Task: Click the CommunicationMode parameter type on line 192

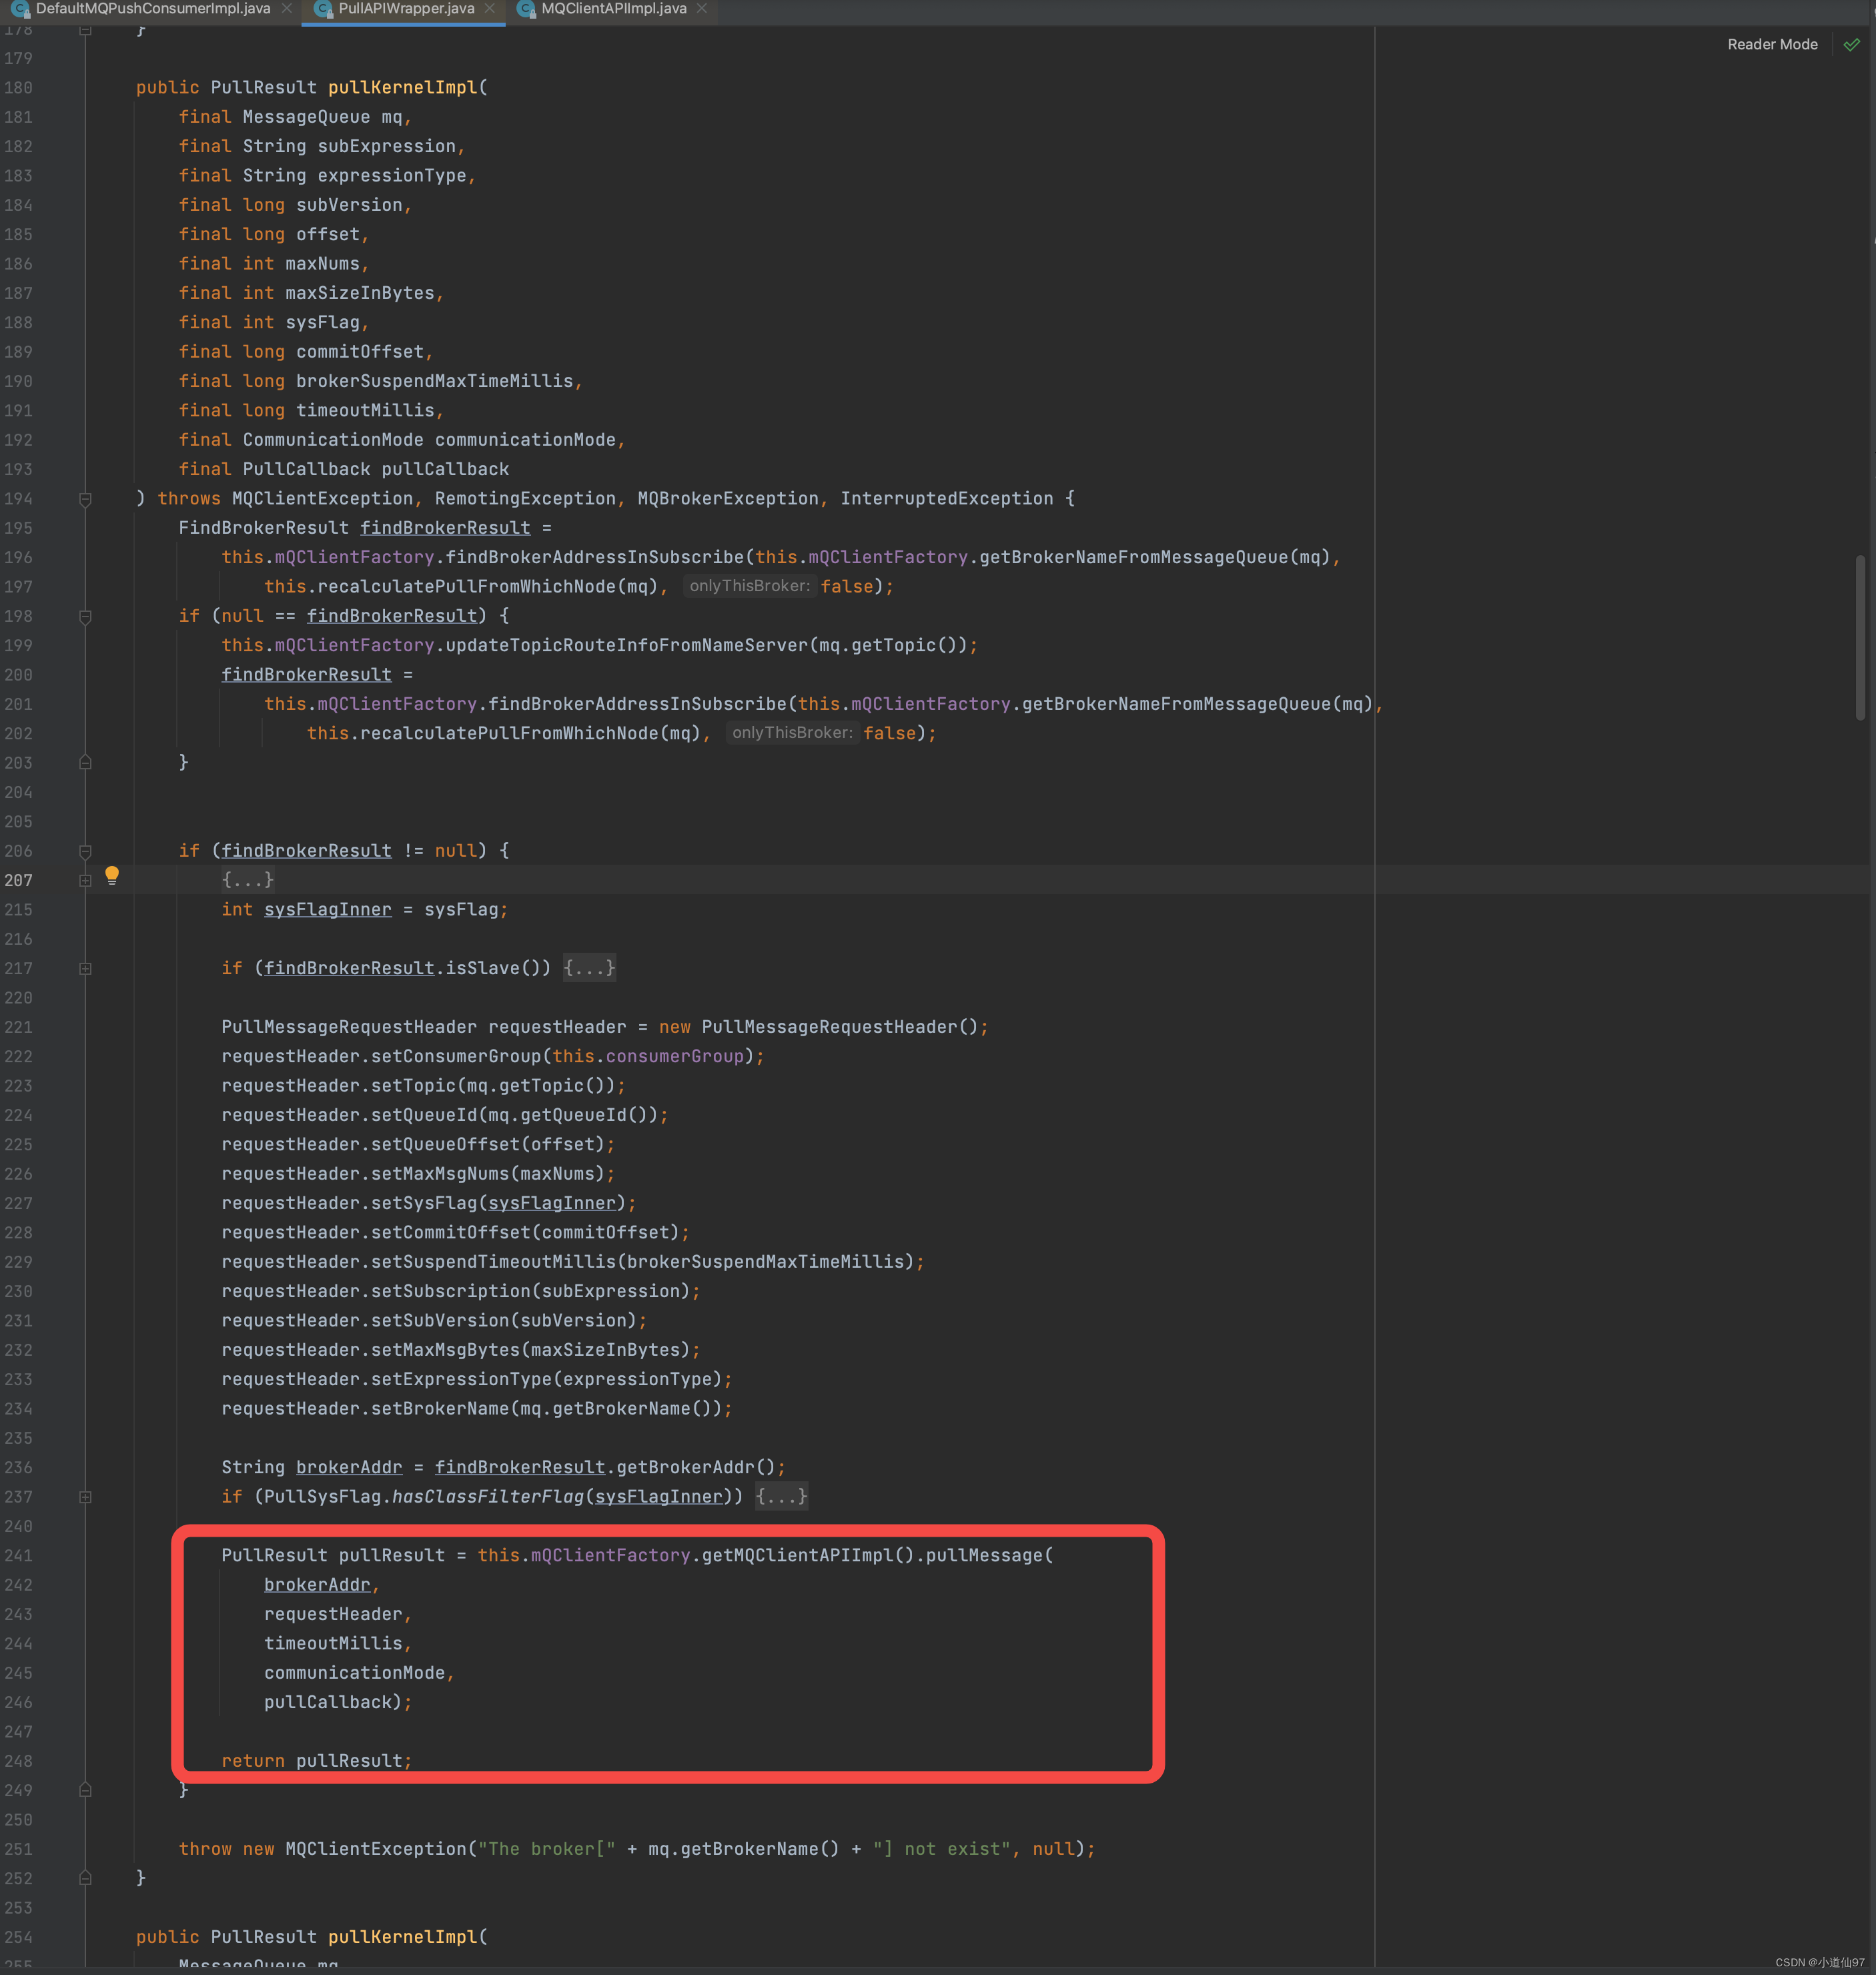Action: (x=333, y=440)
